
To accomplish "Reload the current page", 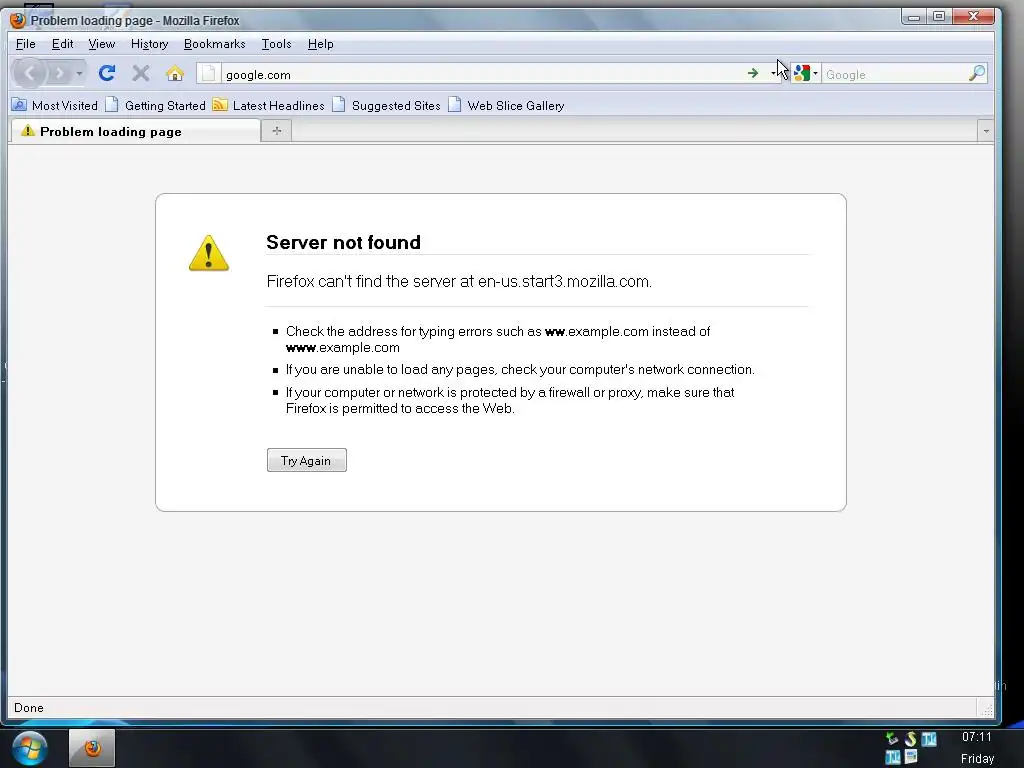I will [107, 73].
